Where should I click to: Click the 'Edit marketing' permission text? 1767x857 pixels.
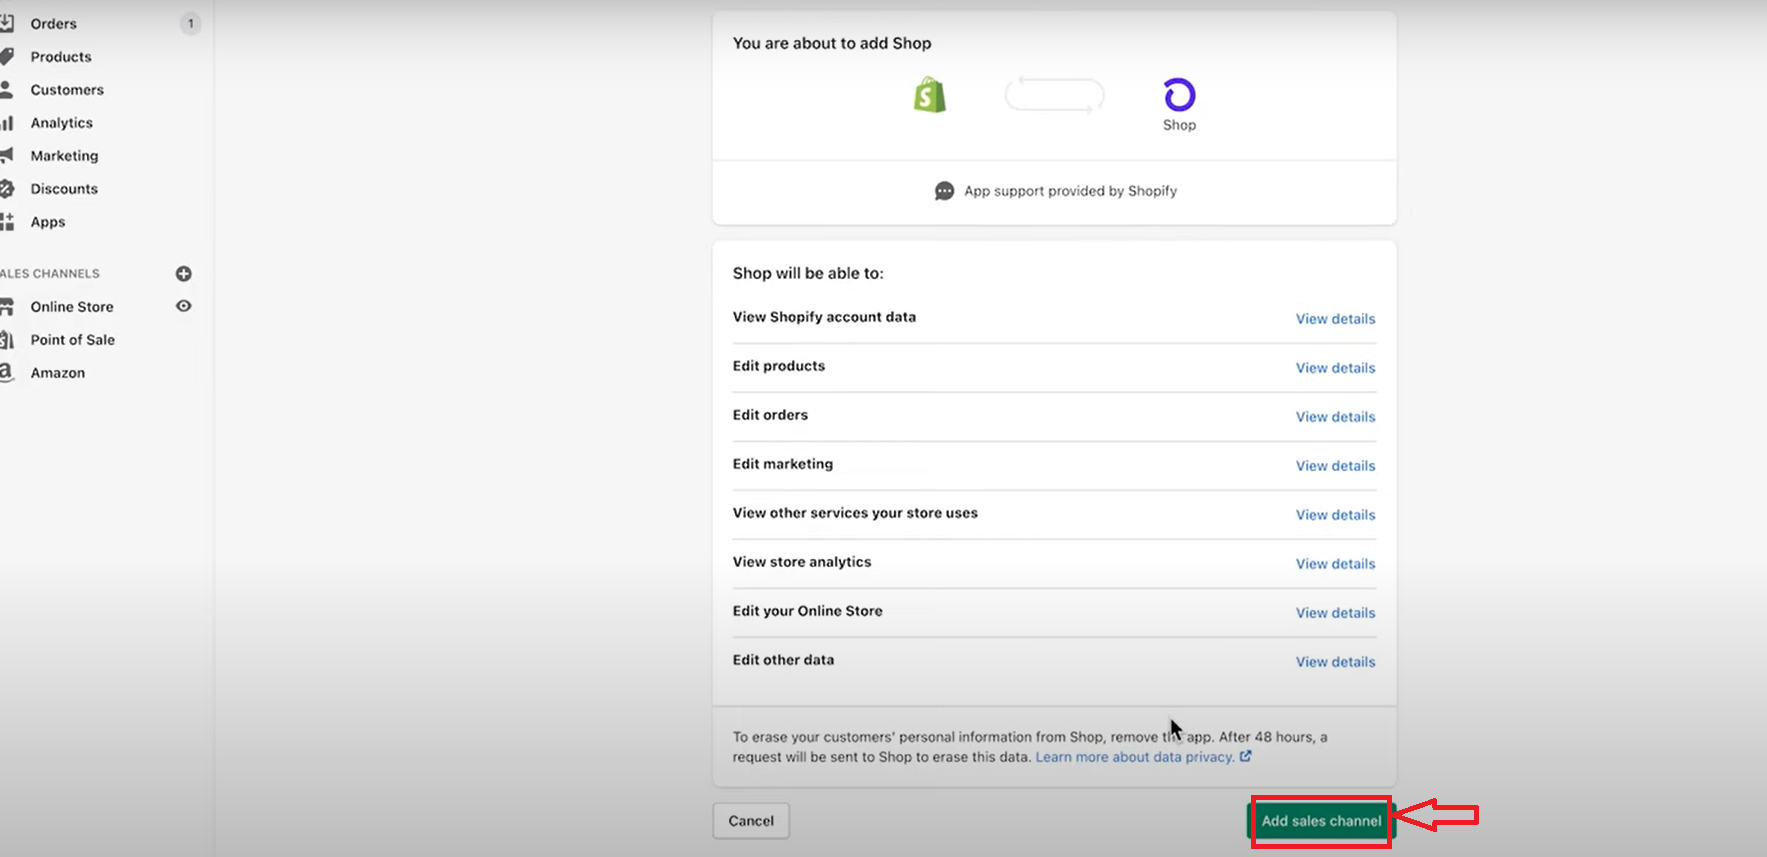coord(783,464)
